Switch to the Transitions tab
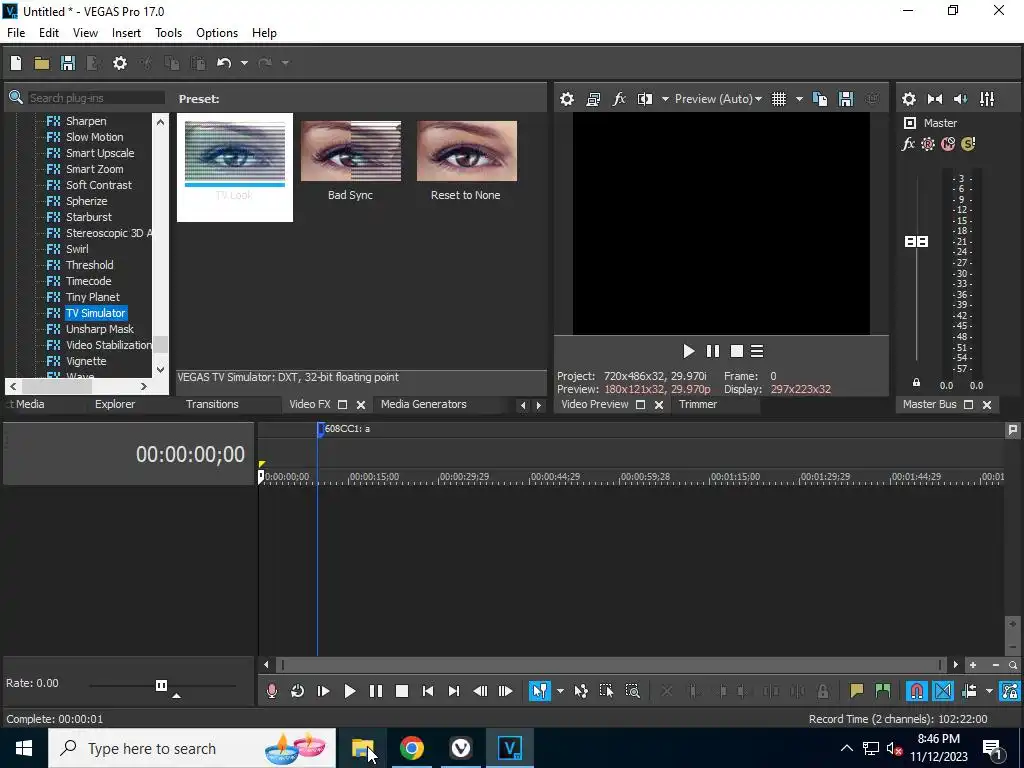Screen dimensions: 1024x768 212,404
